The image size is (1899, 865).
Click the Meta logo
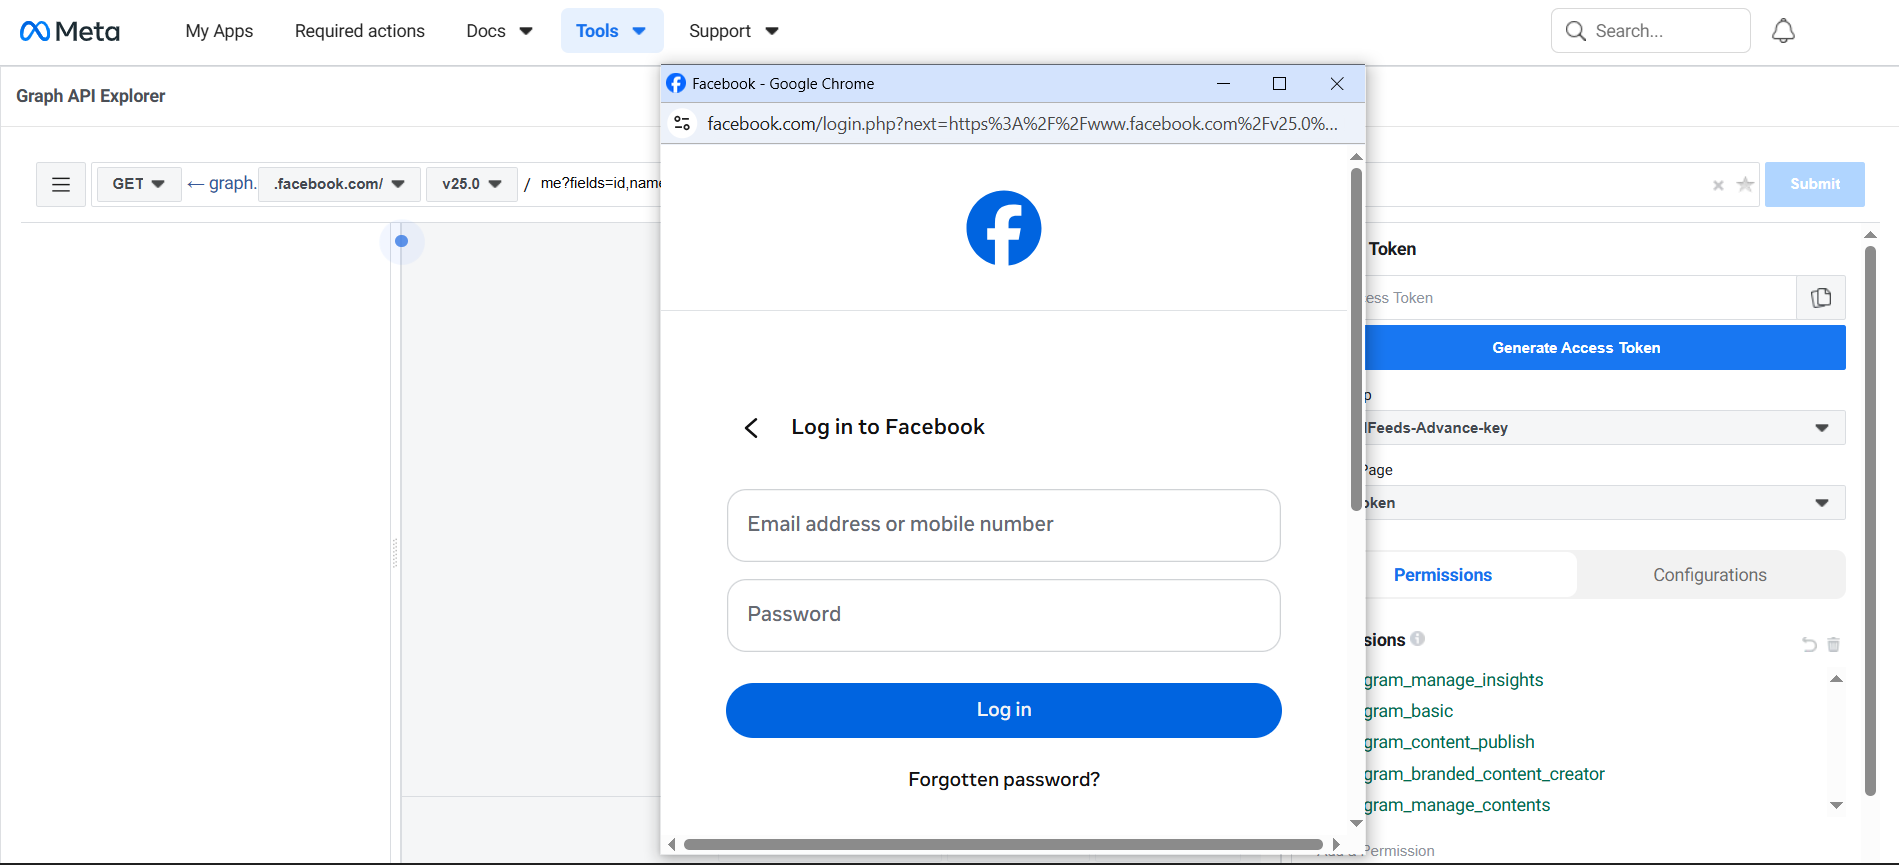coord(70,31)
